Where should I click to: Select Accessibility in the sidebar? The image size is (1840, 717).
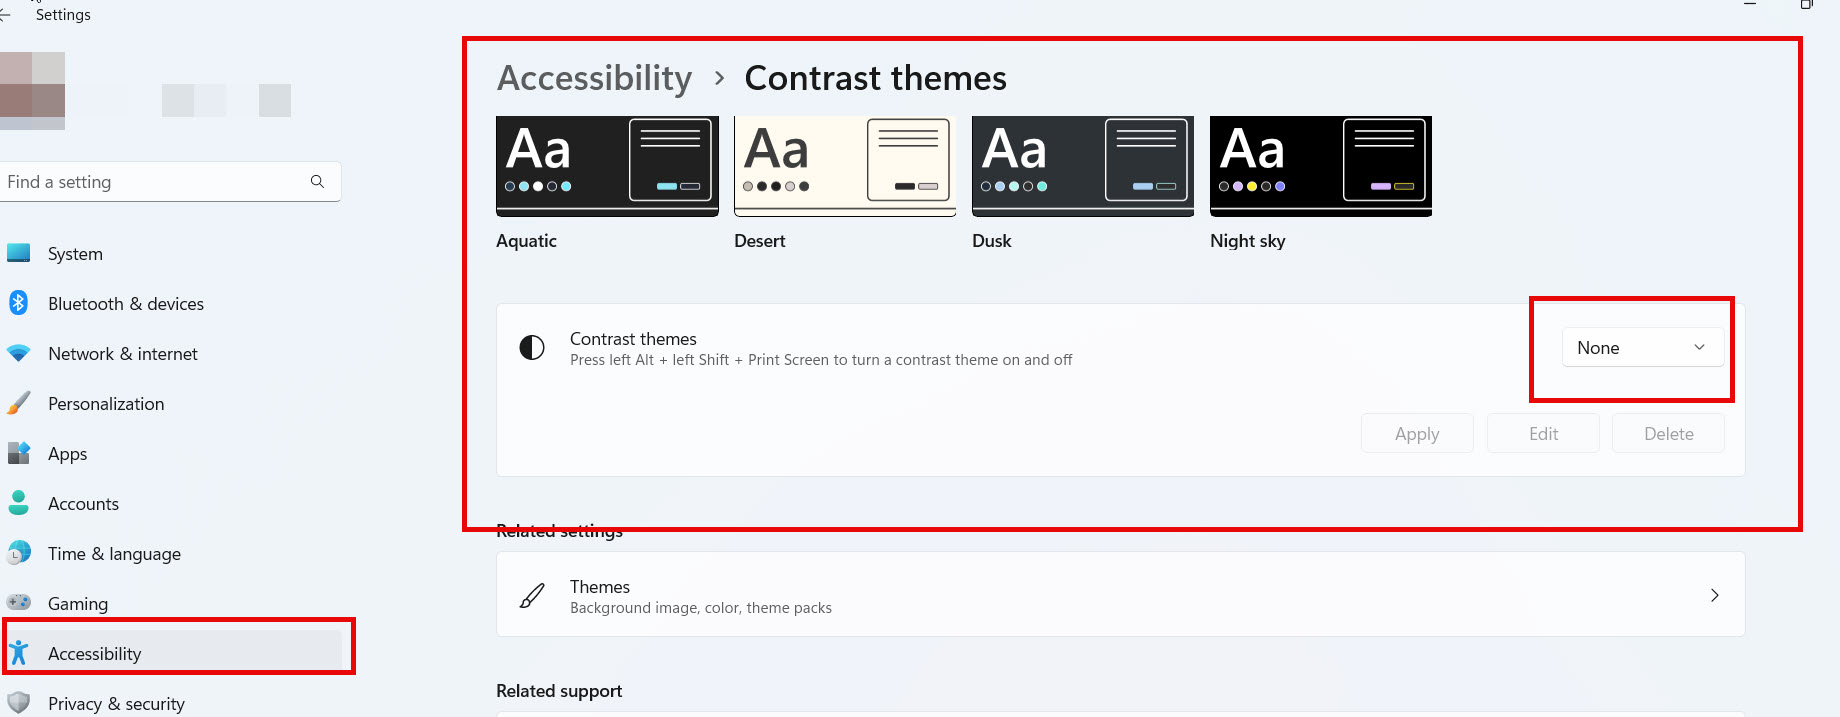point(95,654)
